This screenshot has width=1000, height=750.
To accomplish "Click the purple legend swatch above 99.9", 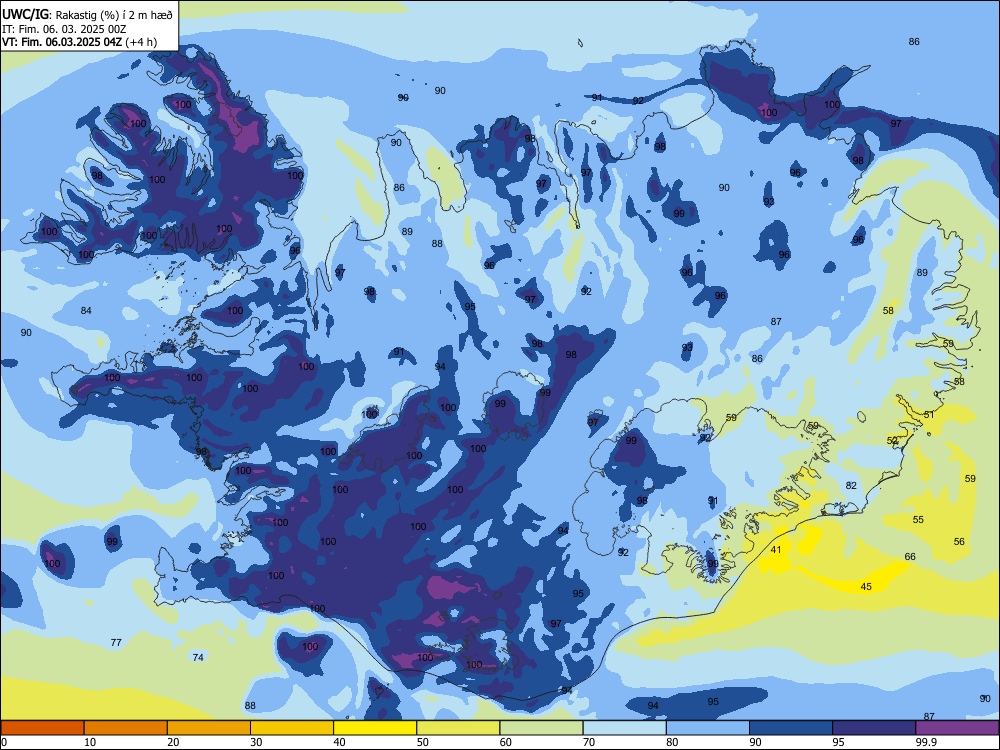I will (x=958, y=728).
